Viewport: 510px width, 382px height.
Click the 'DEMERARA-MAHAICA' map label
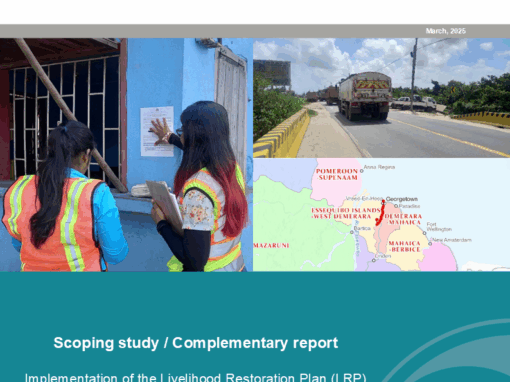point(403,219)
